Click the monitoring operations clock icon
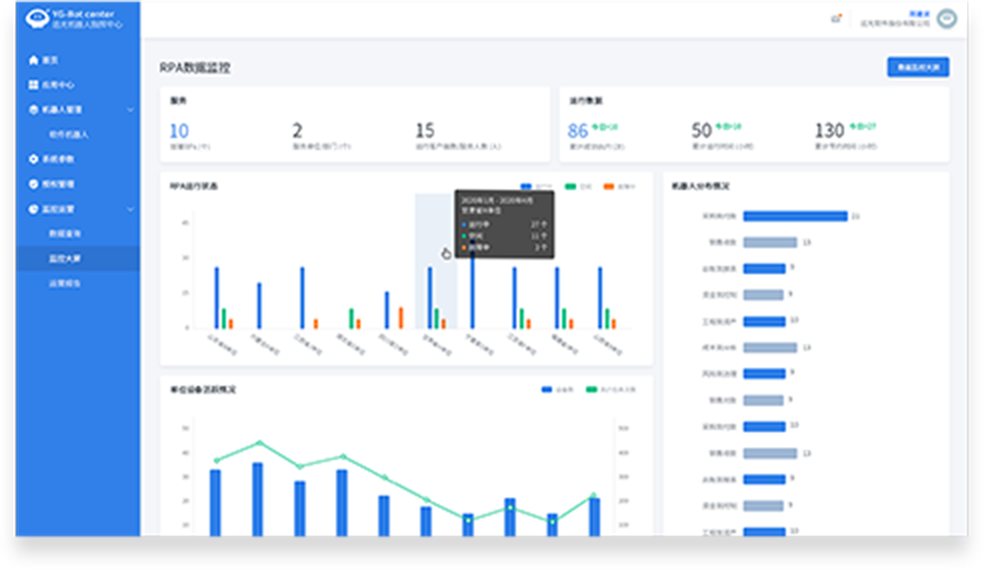The image size is (984, 570). pos(33,209)
